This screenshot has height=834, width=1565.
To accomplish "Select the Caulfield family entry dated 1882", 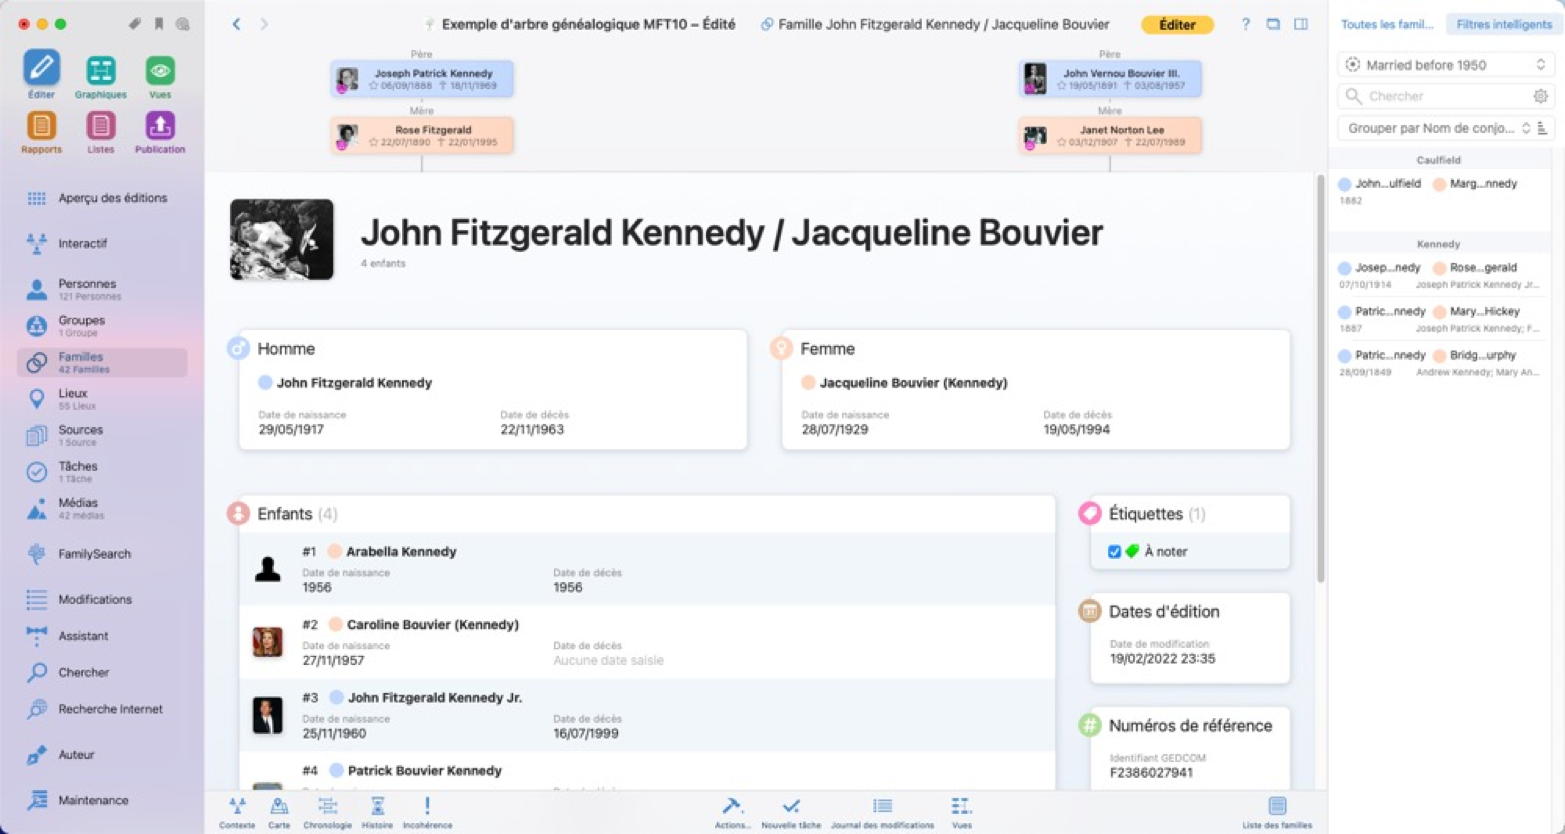I will coord(1439,191).
